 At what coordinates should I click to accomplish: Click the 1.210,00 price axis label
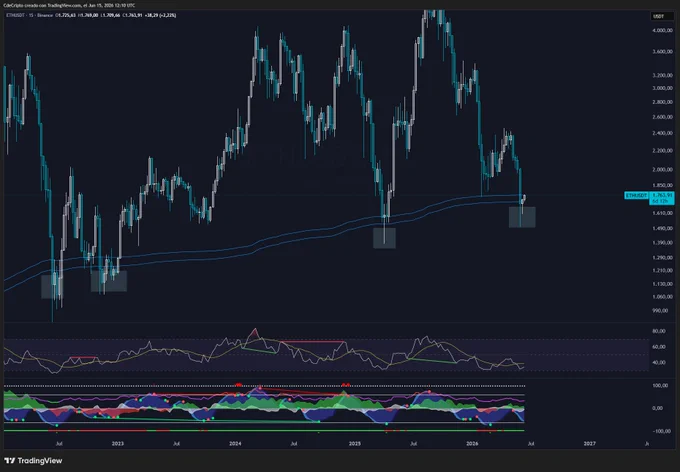point(662,270)
